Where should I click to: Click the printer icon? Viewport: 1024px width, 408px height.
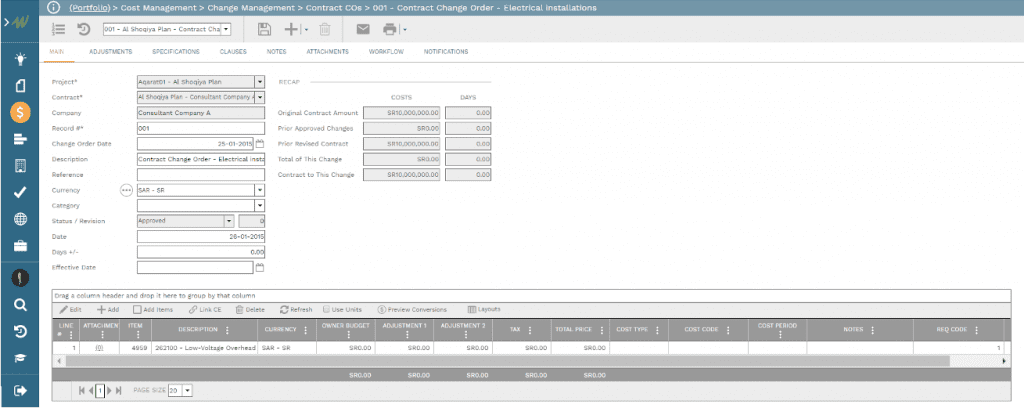tap(390, 29)
